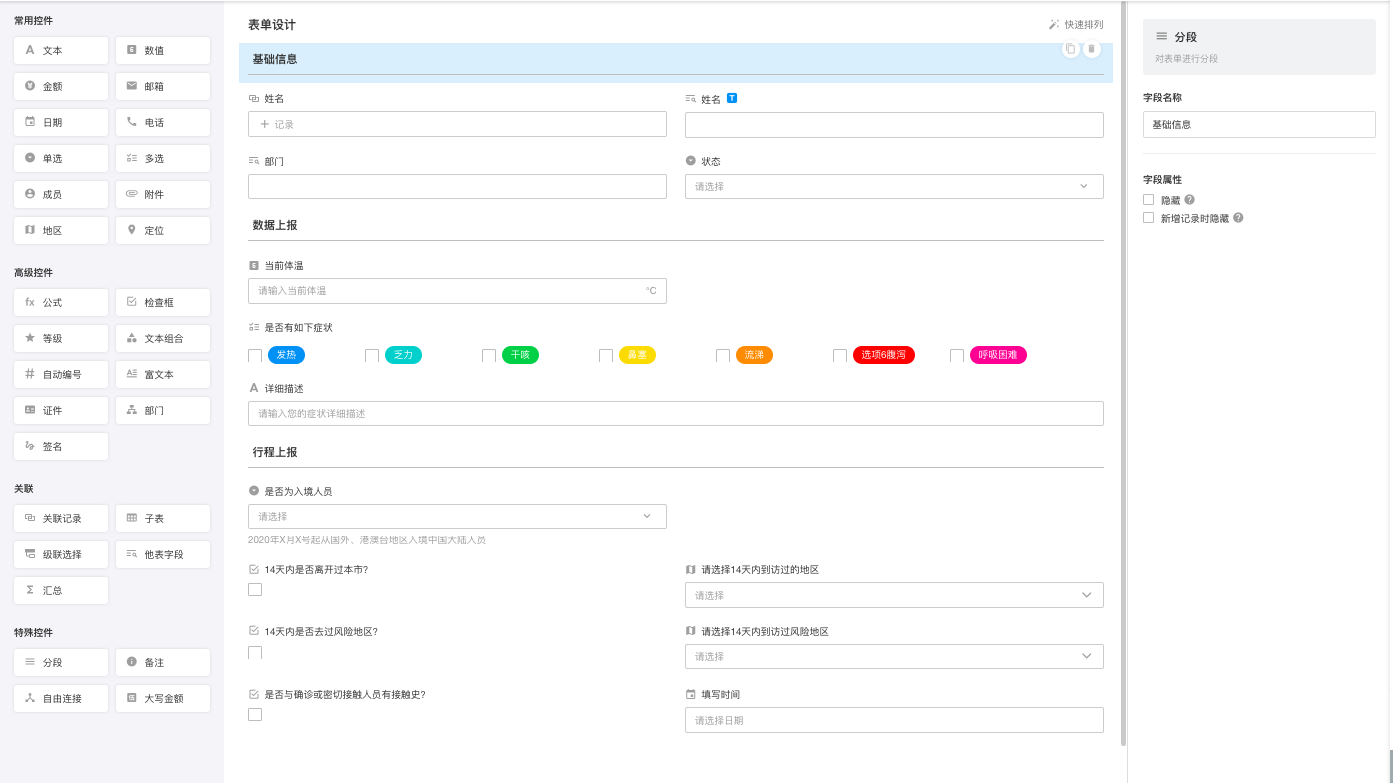Click the red 选项6腹泻 symptom tag
Screen dimensions: 1393x783
tap(883, 355)
